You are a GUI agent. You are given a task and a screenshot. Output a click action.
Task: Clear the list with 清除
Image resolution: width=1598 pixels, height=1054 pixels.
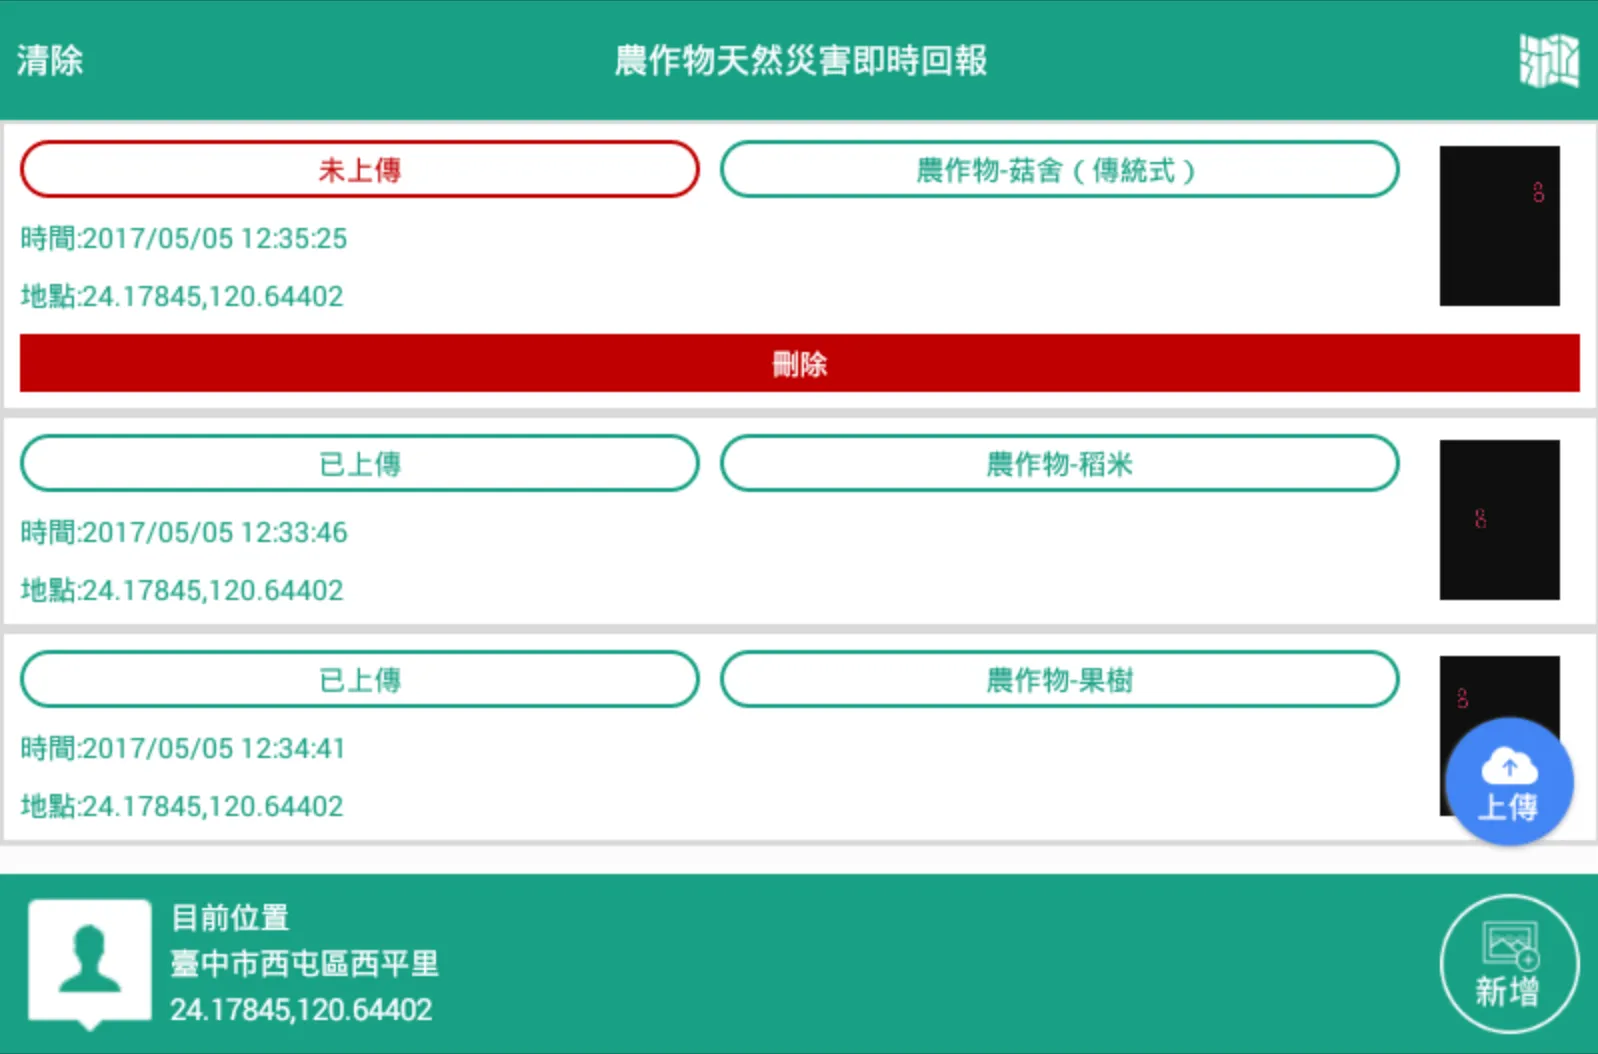pos(50,61)
